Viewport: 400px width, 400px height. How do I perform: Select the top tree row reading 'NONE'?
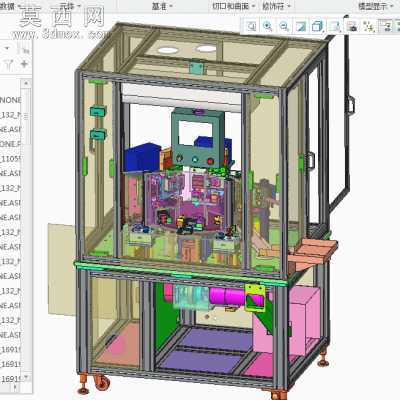pyautogui.click(x=11, y=100)
